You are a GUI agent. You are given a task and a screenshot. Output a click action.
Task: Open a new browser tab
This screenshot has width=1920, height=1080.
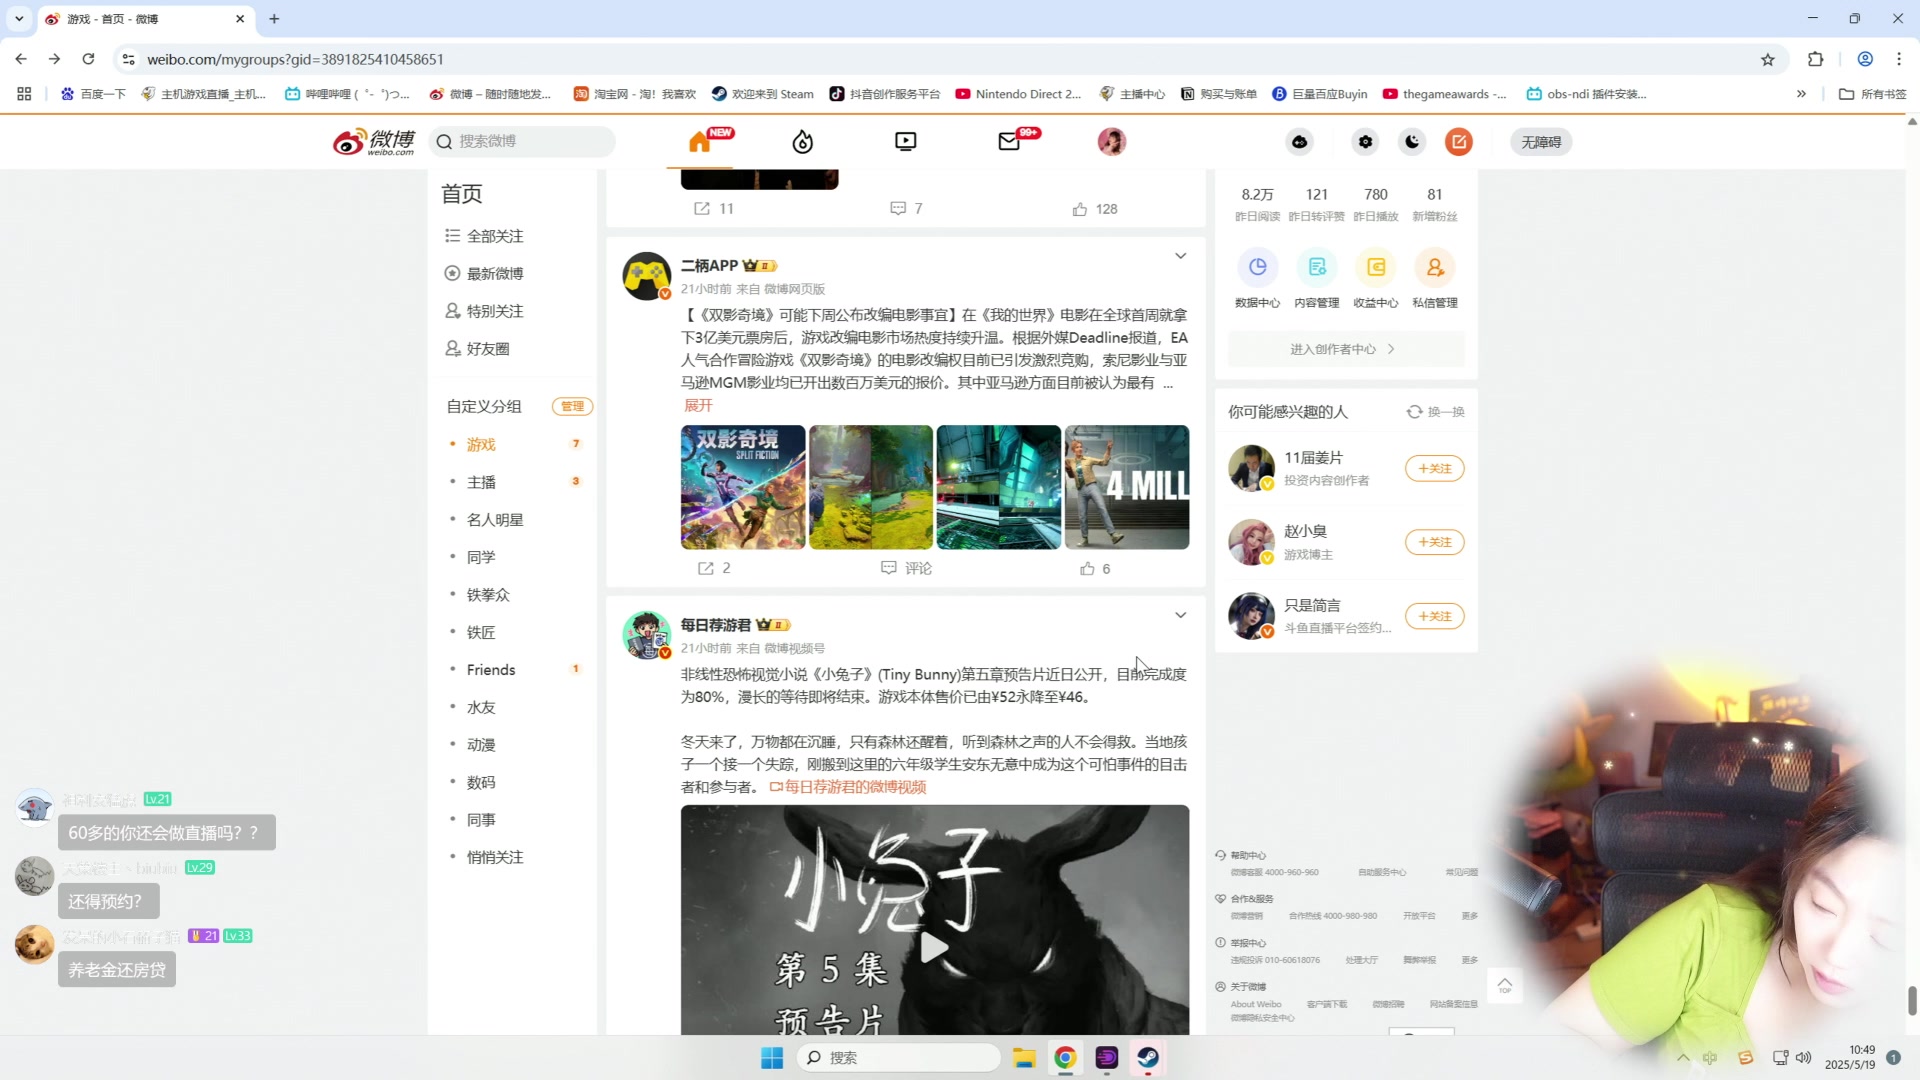(x=274, y=19)
